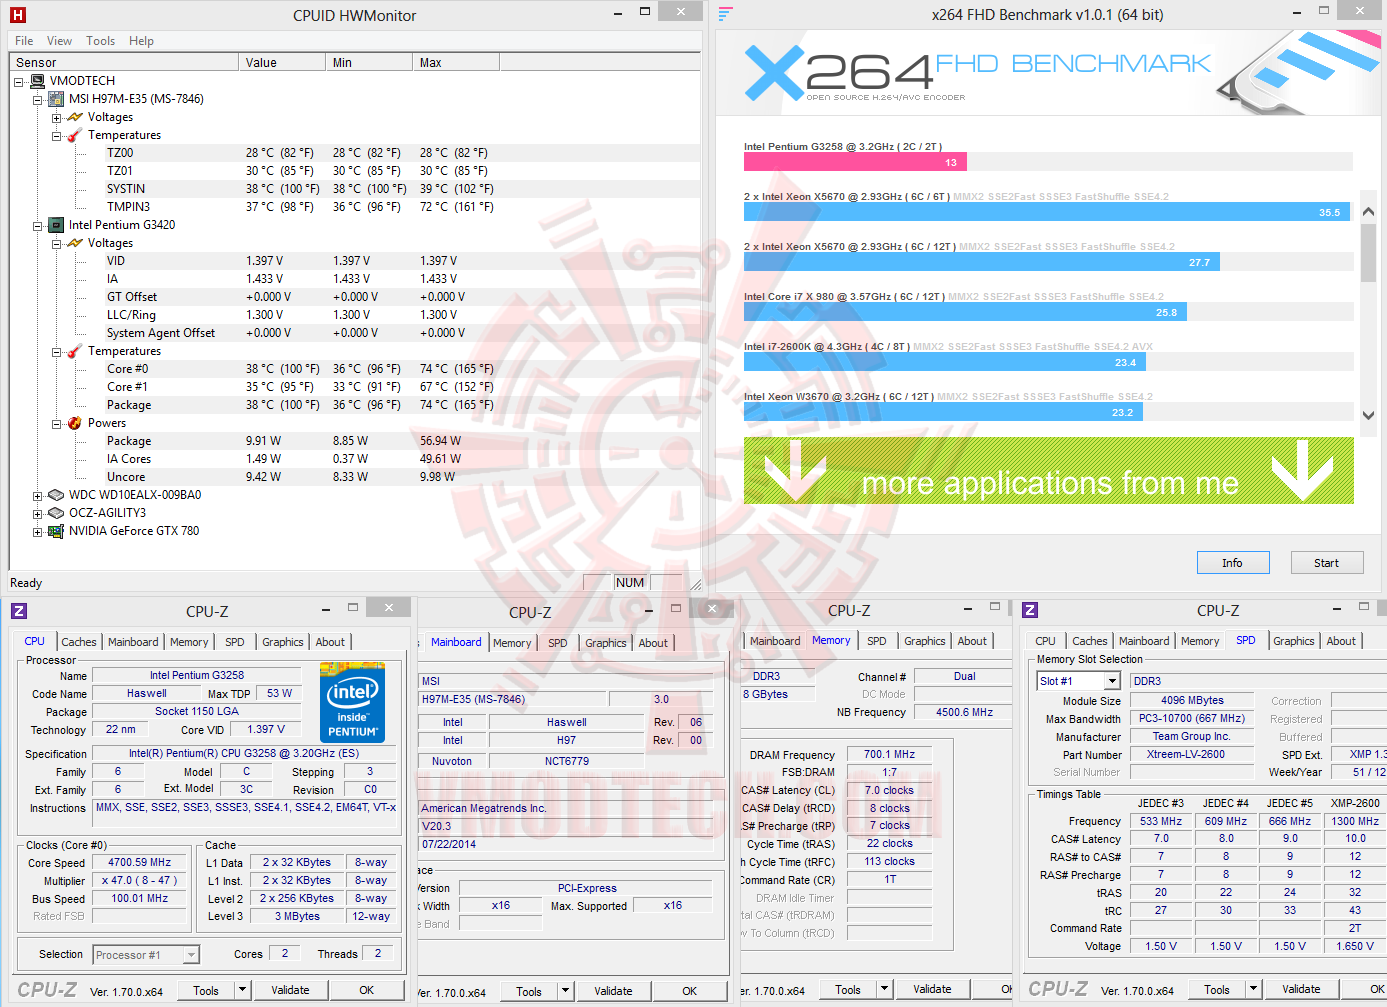The image size is (1387, 1007).
Task: Click the processor Name field showing Intel Pentium G3258
Action: (197, 676)
